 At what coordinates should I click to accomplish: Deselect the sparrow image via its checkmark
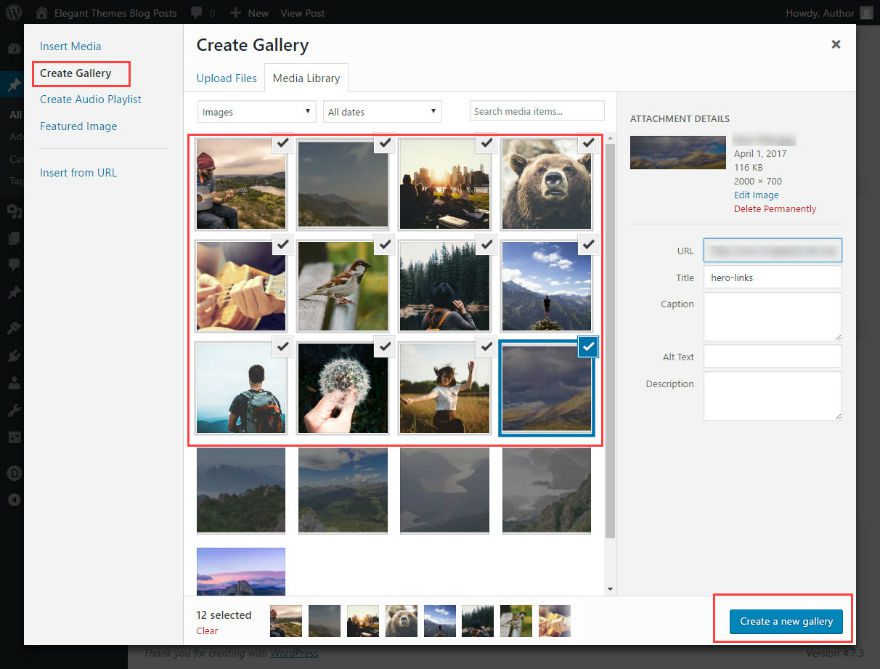tap(384, 245)
